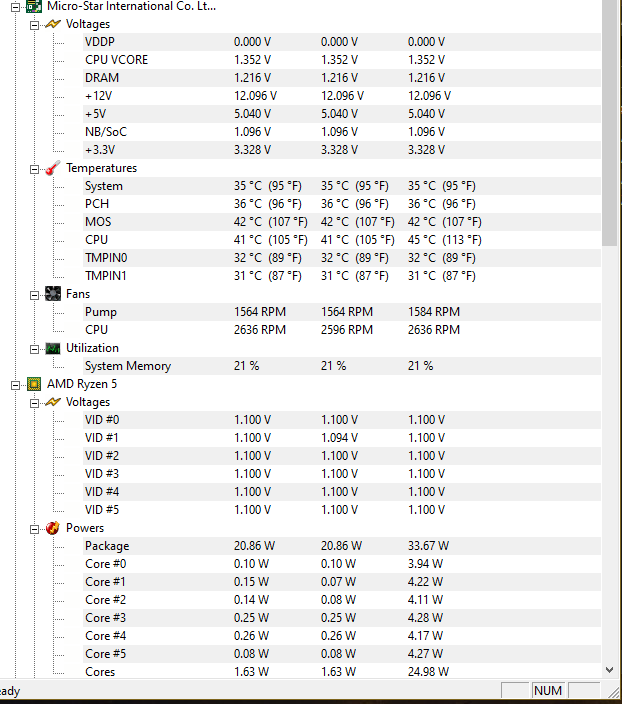This screenshot has height=704, width=622.
Task: Click the Utilization graph icon
Action: pos(53,348)
